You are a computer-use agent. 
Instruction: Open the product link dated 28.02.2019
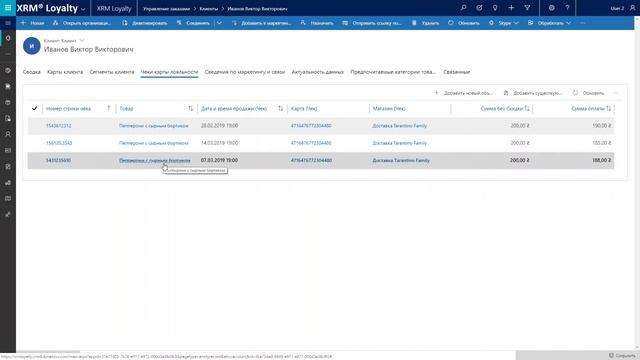(153, 126)
